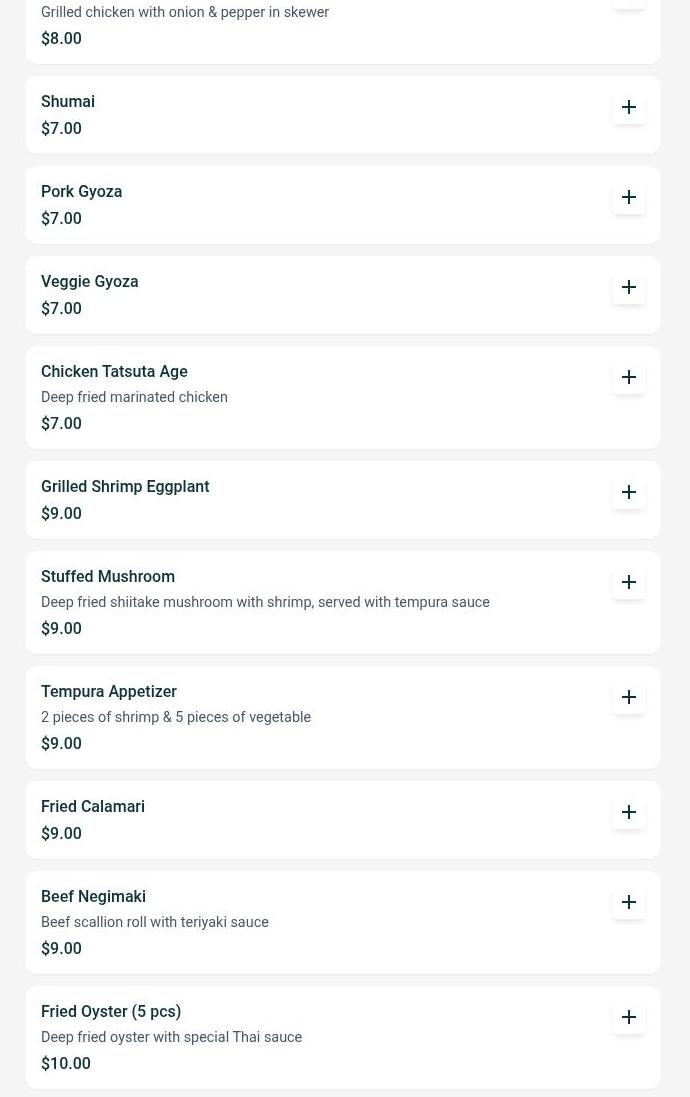Add Chicken Tatsuta Age to cart
This screenshot has height=1097, width=690.
pos(629,377)
